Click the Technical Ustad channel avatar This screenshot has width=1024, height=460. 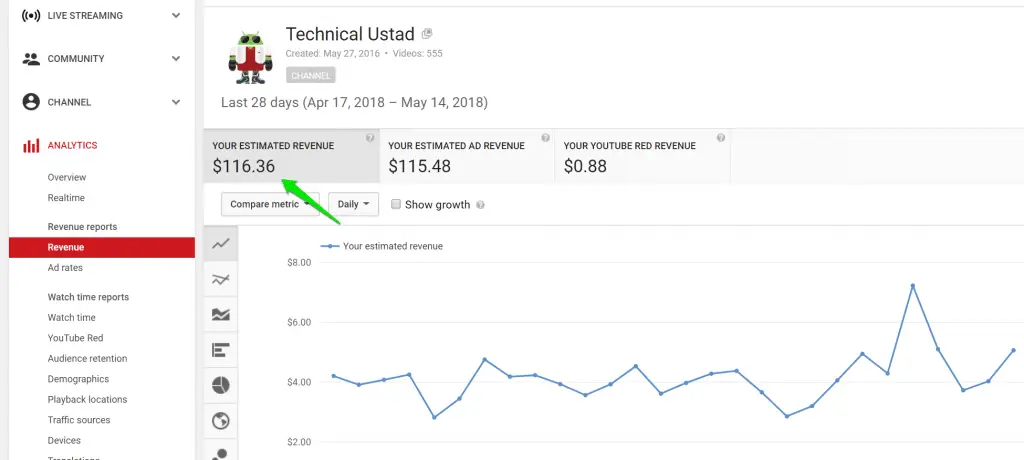click(249, 57)
